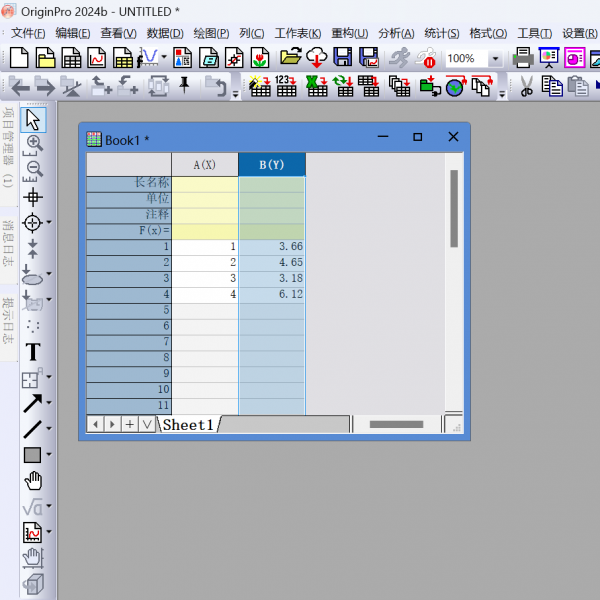The width and height of the screenshot is (600, 600).
Task: Click the next sheet arrow button
Action: pos(112,424)
